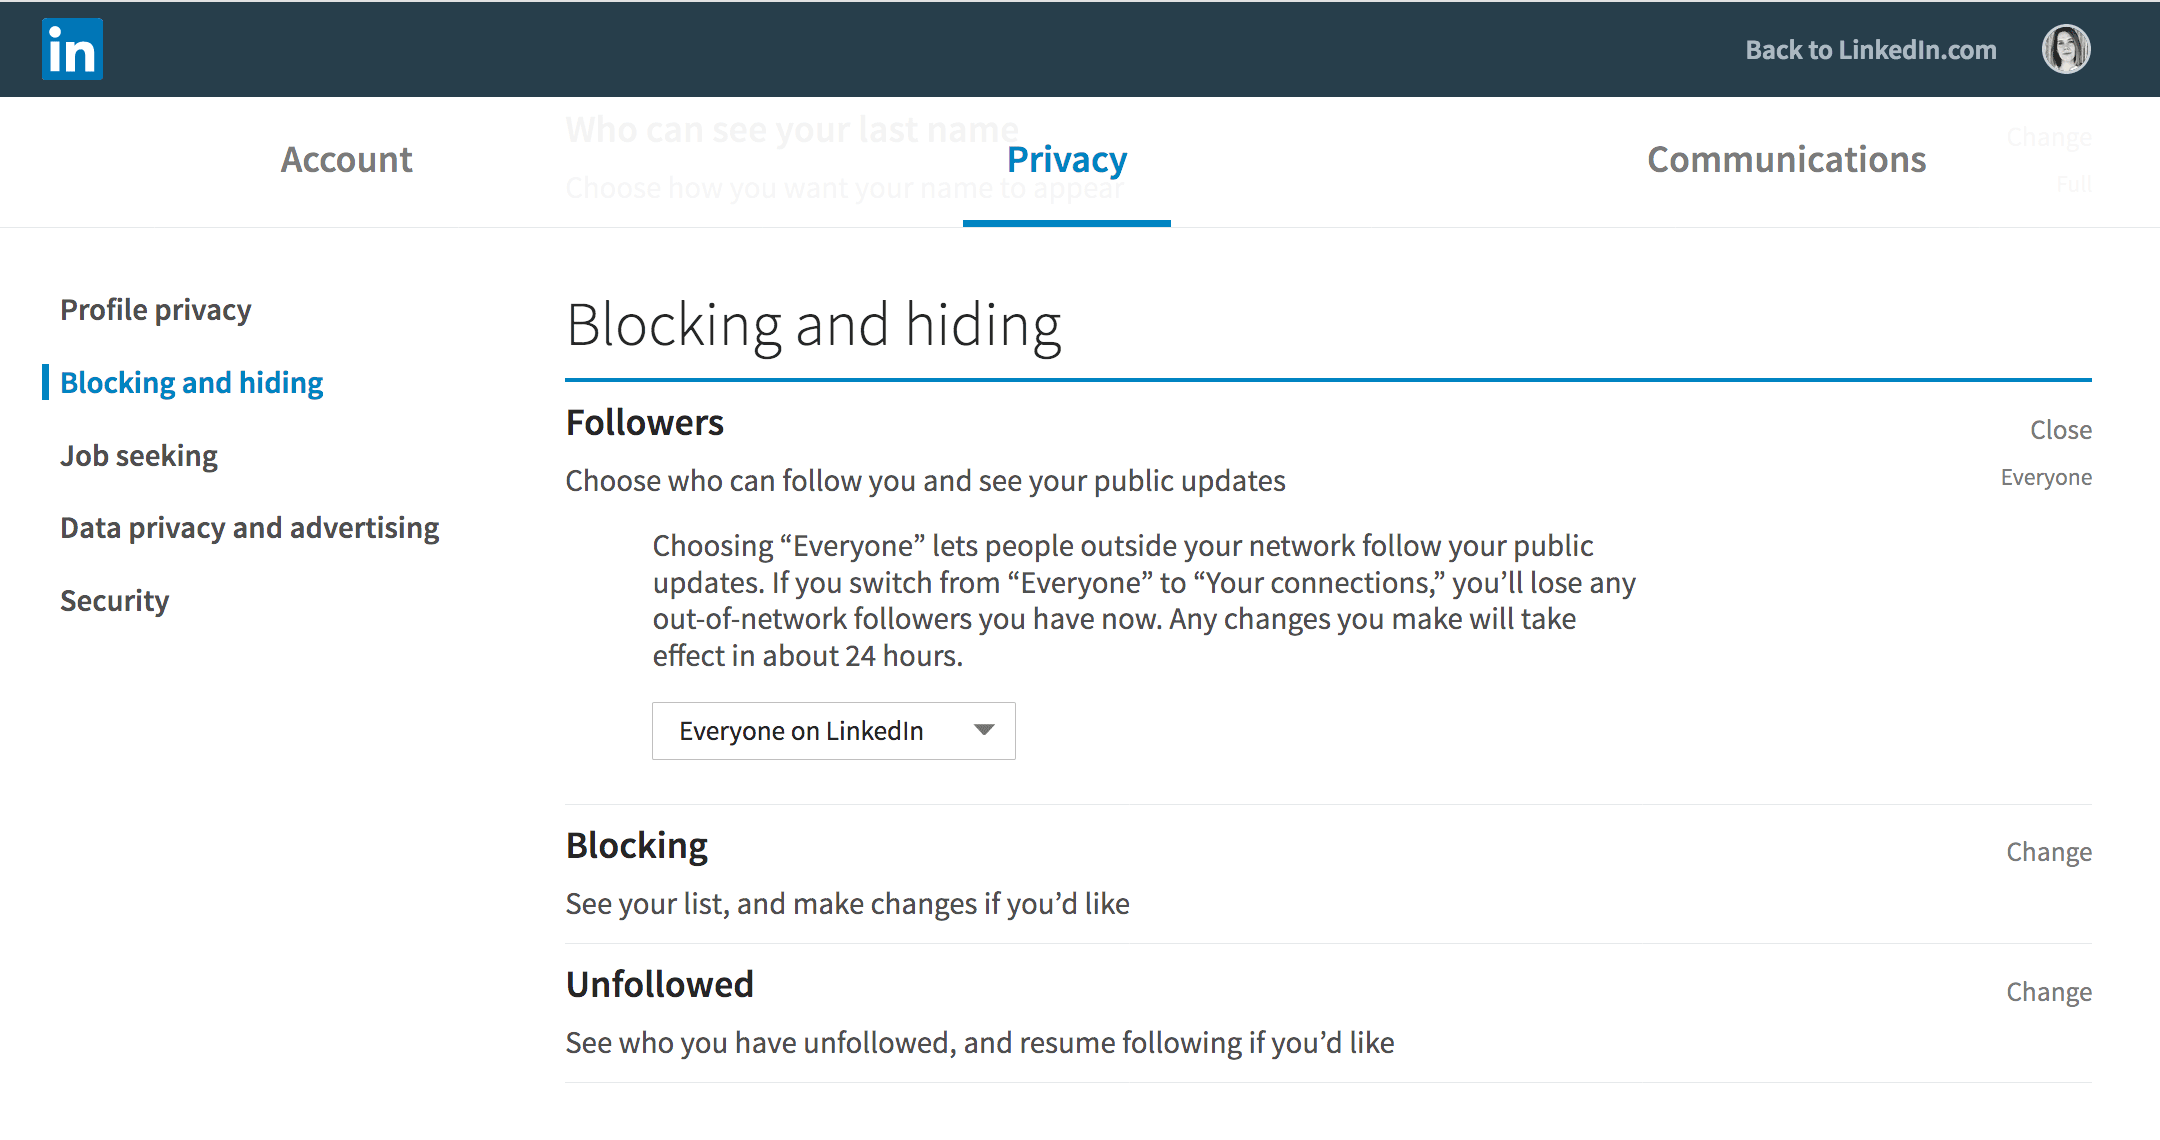Image resolution: width=2160 pixels, height=1140 pixels.
Task: Click the Account tab icon
Action: point(349,160)
